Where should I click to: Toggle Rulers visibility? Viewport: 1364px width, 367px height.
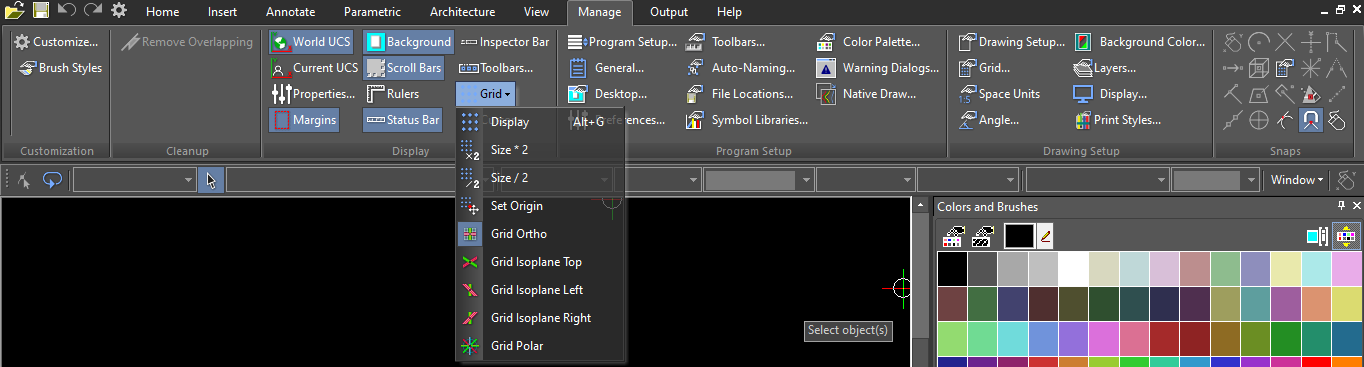pyautogui.click(x=392, y=94)
